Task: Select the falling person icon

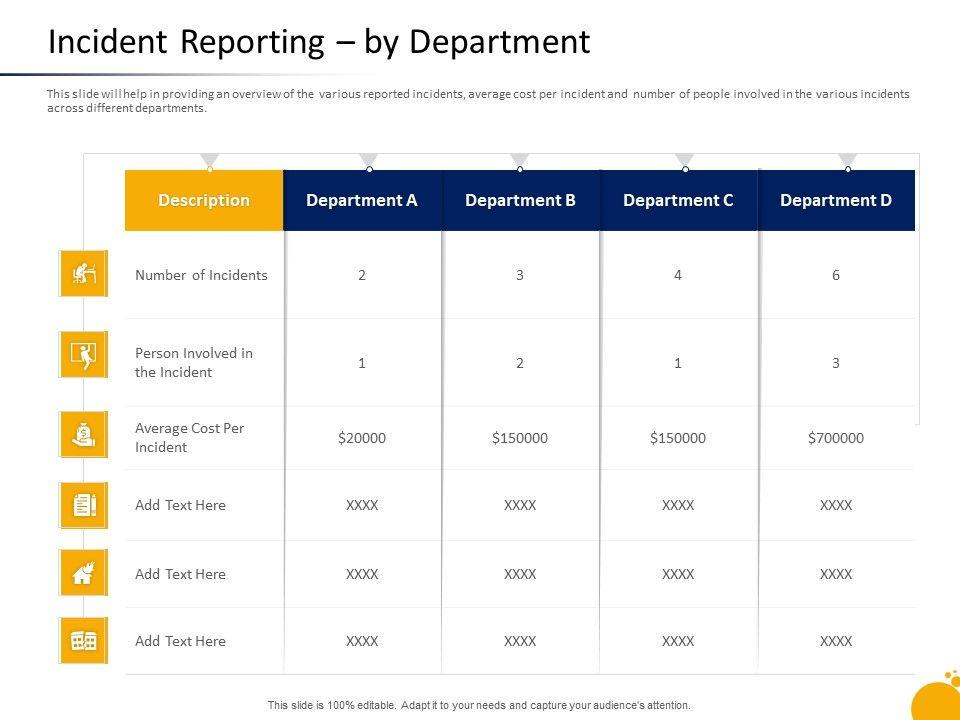Action: (83, 354)
